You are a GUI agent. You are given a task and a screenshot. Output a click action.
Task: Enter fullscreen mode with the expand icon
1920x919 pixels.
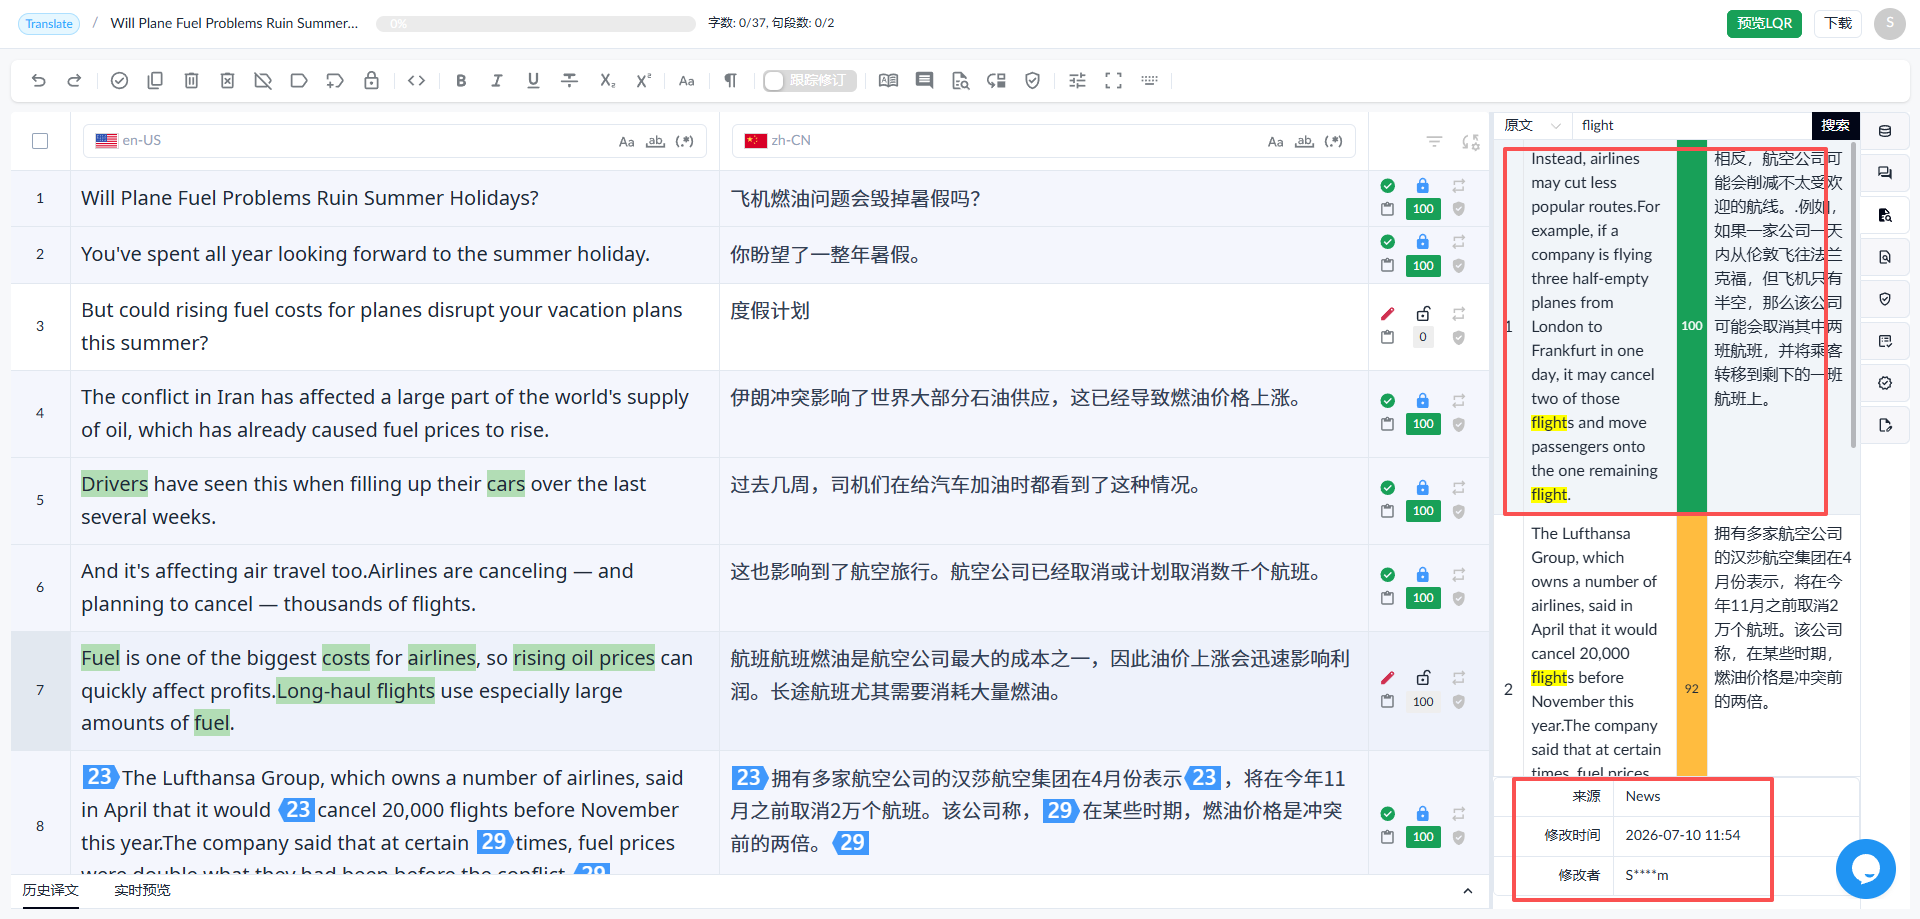(1113, 81)
